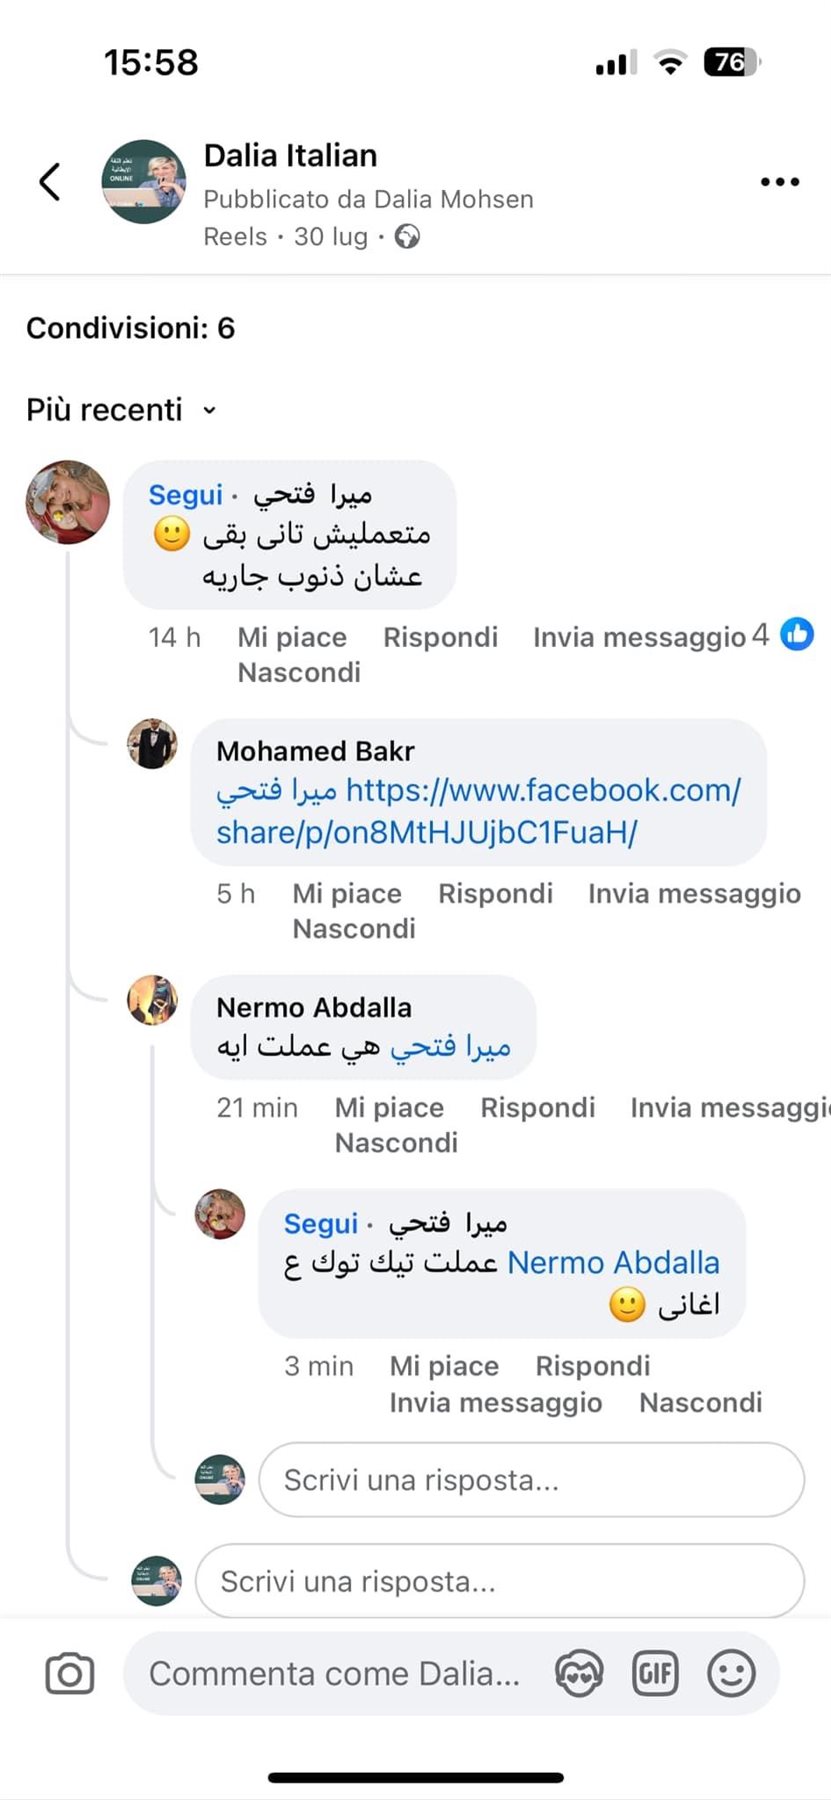Open the emoji smiley picker
Viewport: 831px width, 1800px height.
tap(731, 1673)
